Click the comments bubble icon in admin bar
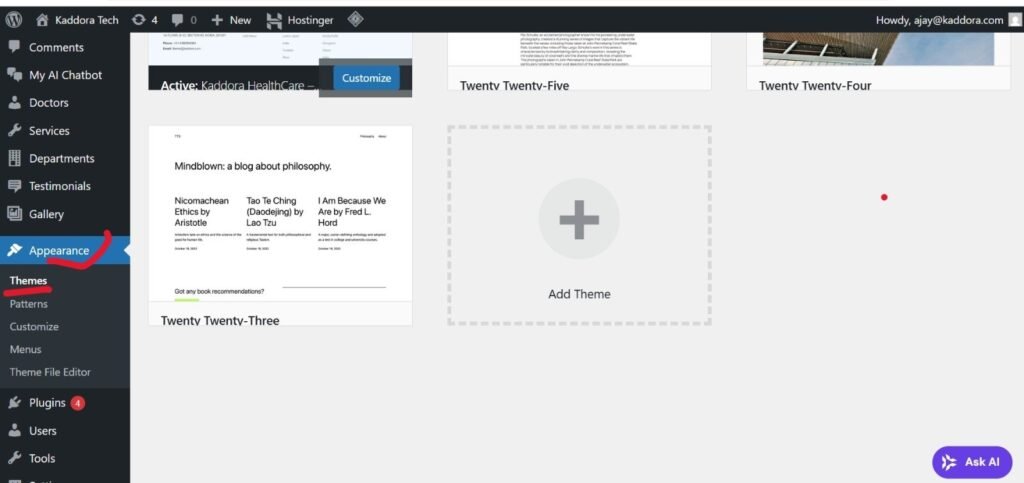 (176, 19)
